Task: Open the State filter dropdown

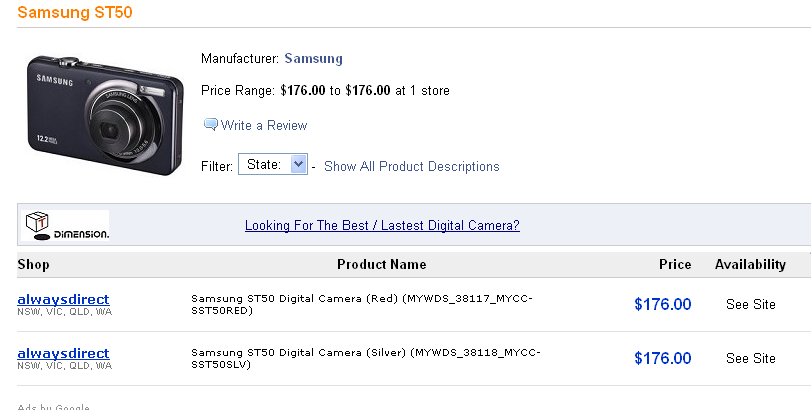Action: point(272,165)
